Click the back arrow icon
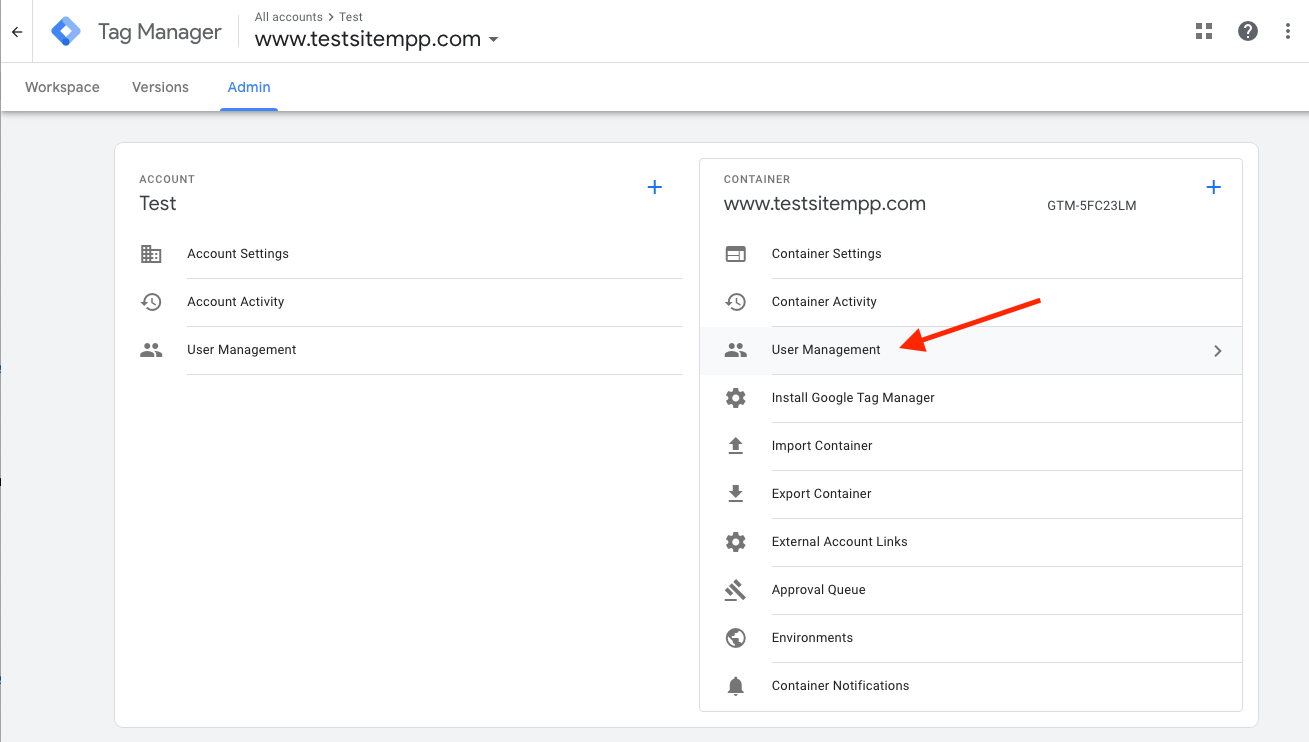The width and height of the screenshot is (1309, 742). (x=17, y=32)
